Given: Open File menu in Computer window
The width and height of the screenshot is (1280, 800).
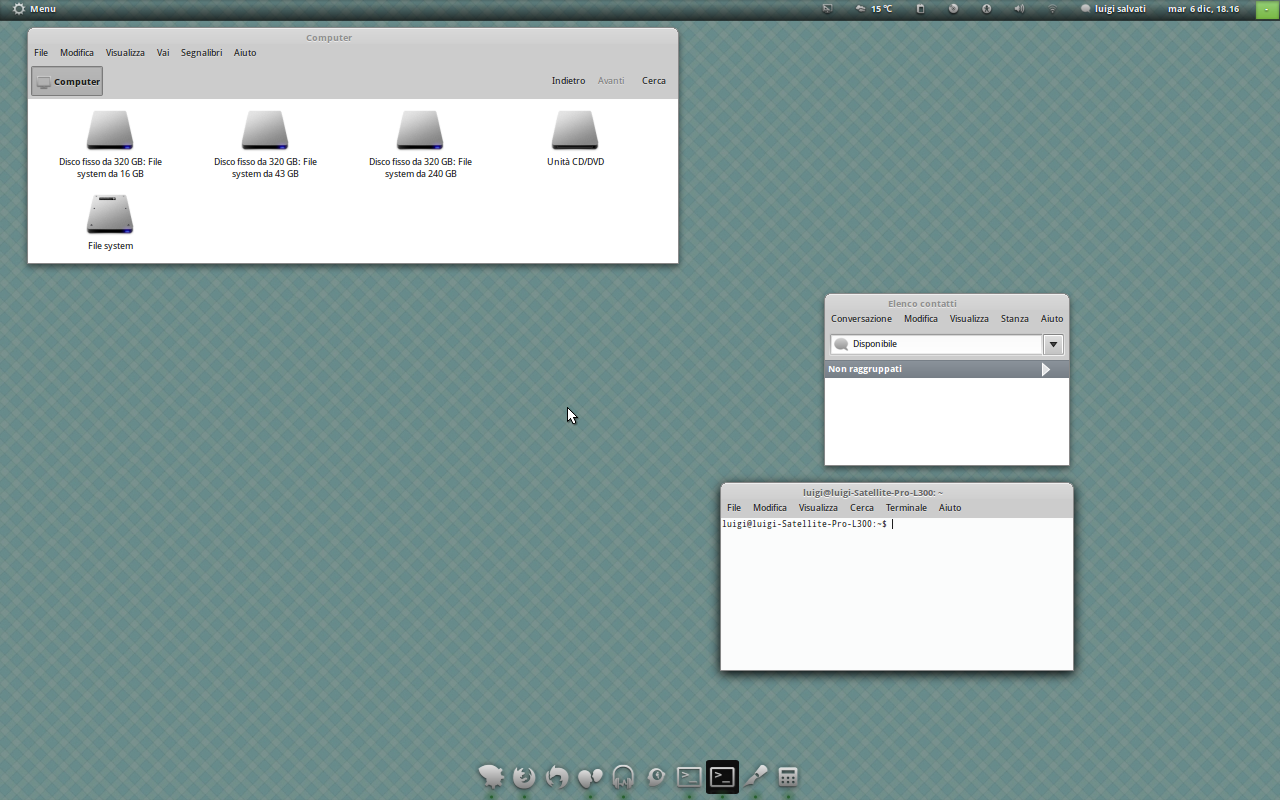Looking at the screenshot, I should pyautogui.click(x=41, y=53).
